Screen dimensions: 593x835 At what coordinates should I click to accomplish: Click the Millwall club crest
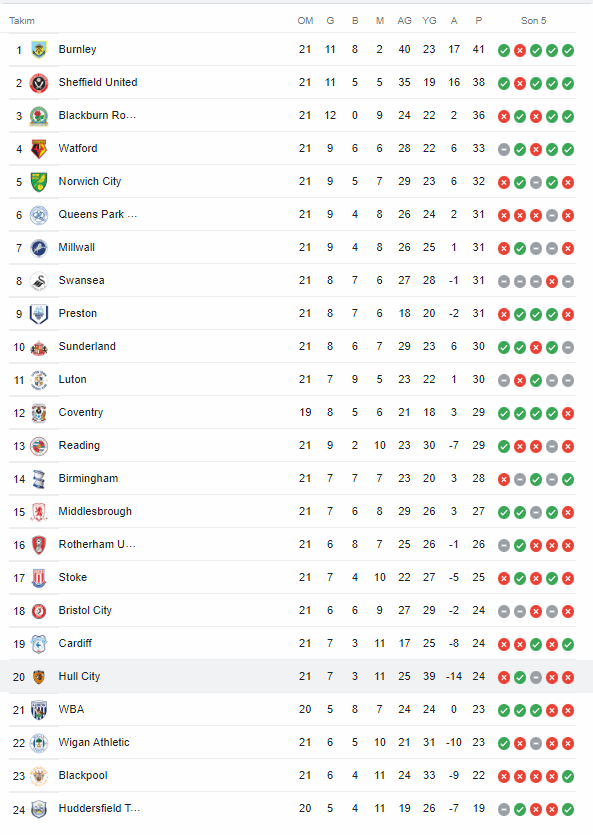(39, 248)
